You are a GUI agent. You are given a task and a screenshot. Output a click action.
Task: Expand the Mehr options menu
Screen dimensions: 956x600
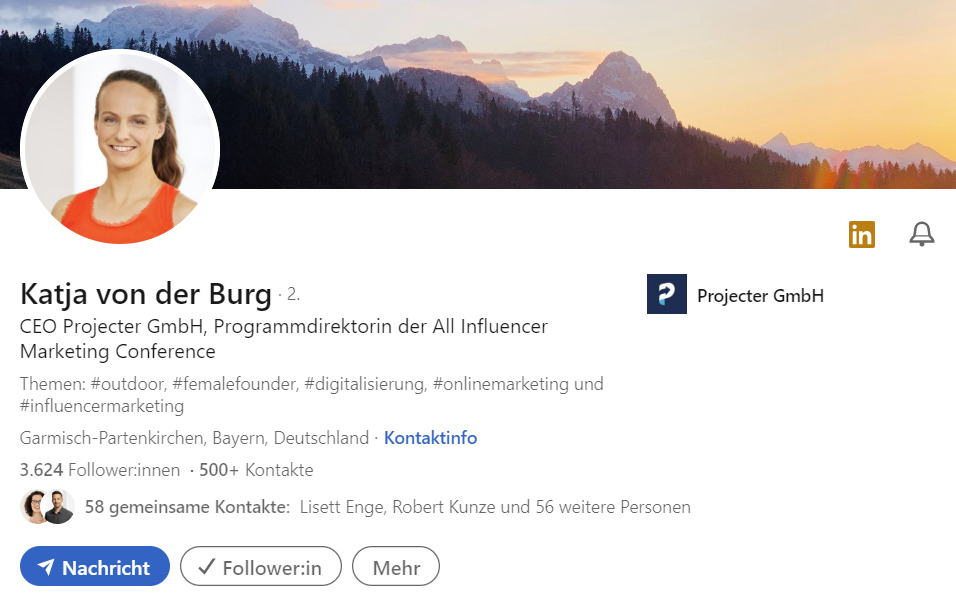click(x=396, y=566)
